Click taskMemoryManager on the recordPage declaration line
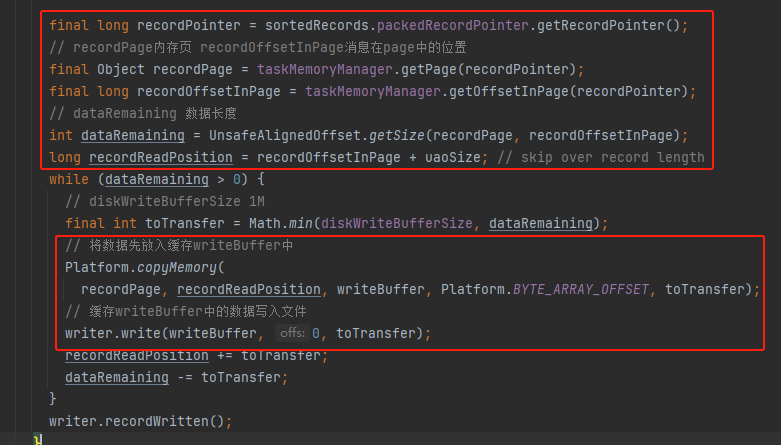The height and width of the screenshot is (445, 781). (x=325, y=69)
